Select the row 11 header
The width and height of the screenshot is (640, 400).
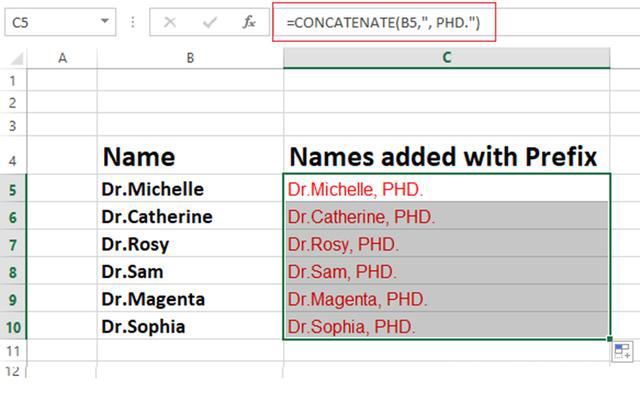point(13,351)
